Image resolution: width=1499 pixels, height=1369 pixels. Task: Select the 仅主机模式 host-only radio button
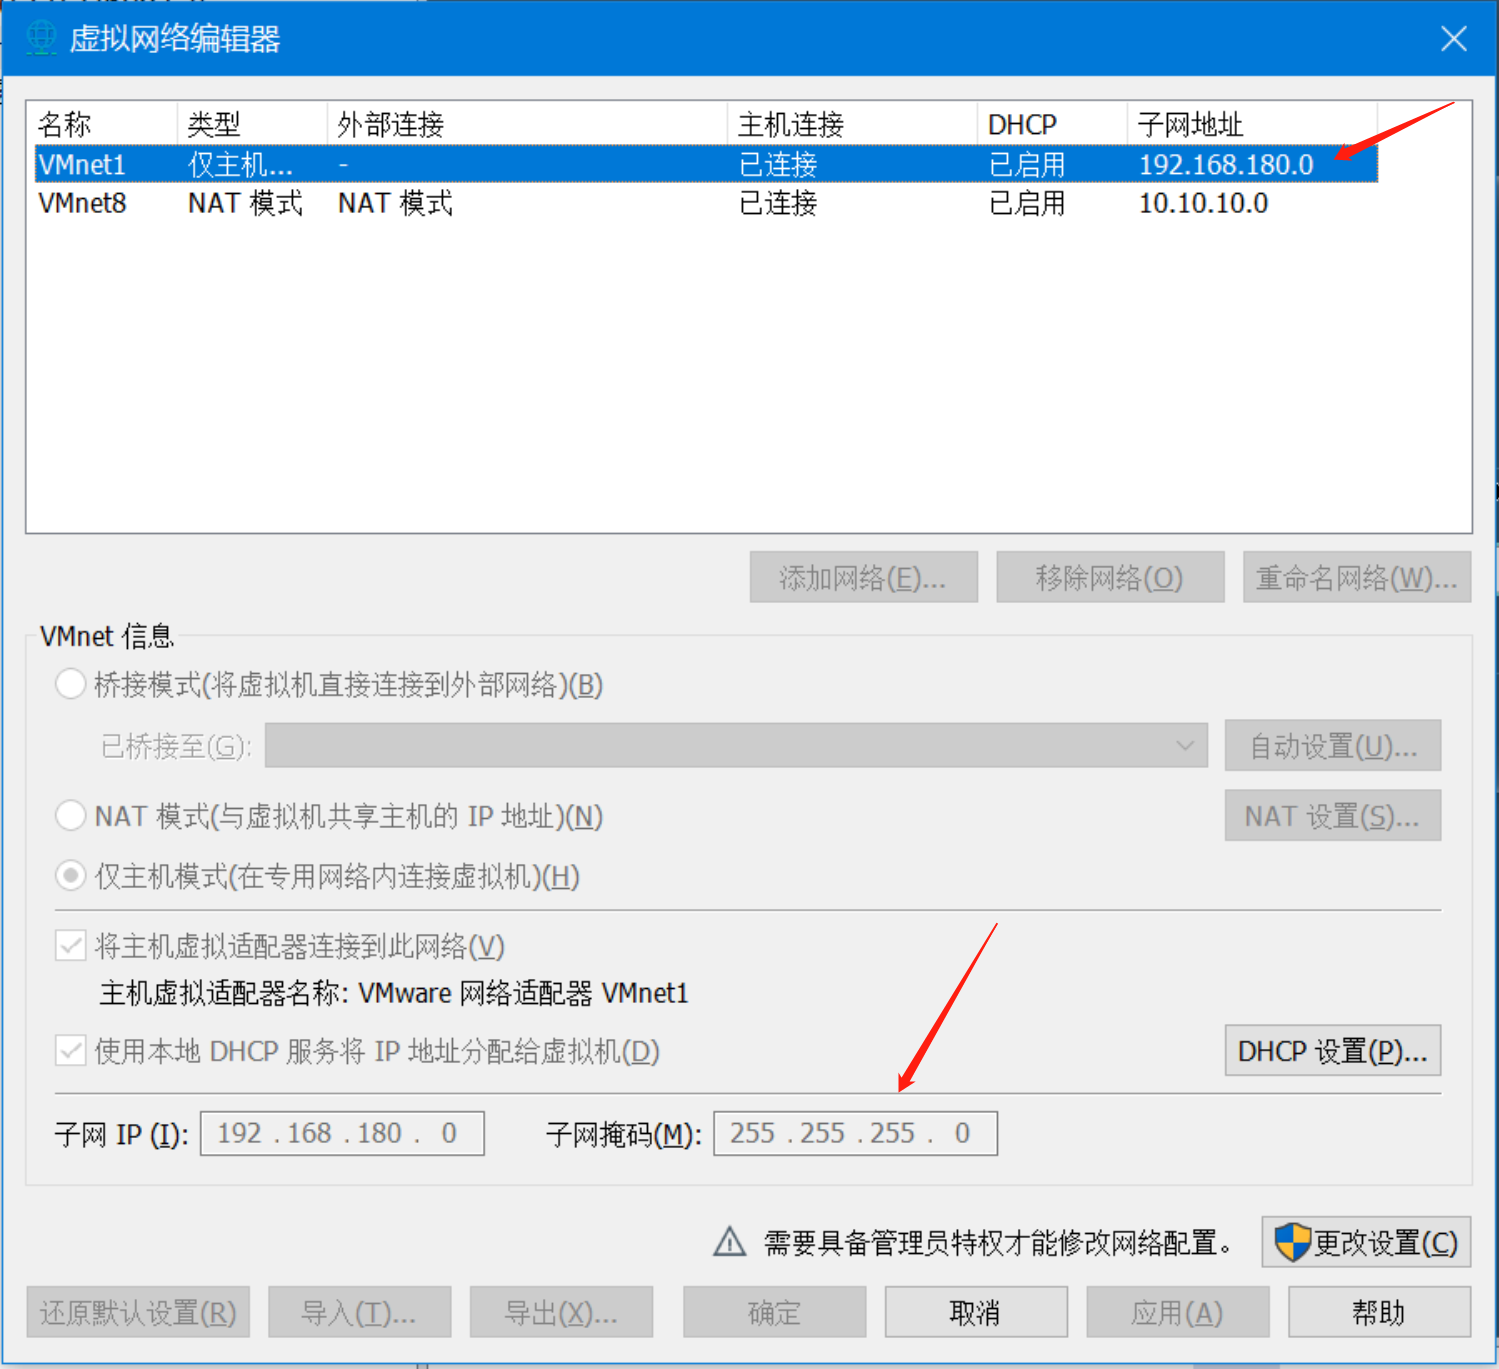coord(70,876)
